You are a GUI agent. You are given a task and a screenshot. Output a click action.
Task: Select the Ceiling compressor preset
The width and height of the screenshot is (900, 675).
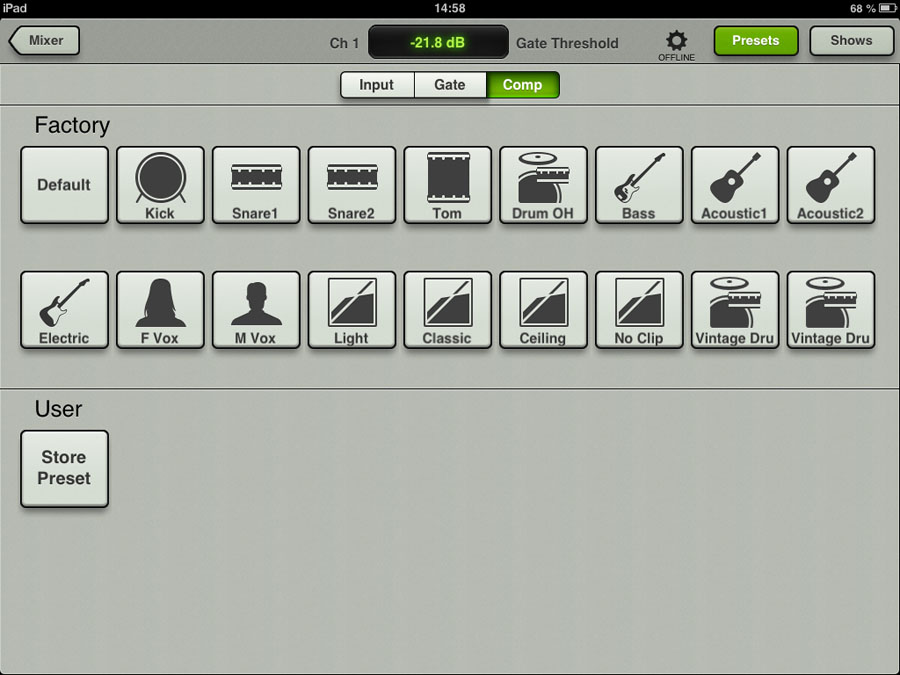[544, 310]
